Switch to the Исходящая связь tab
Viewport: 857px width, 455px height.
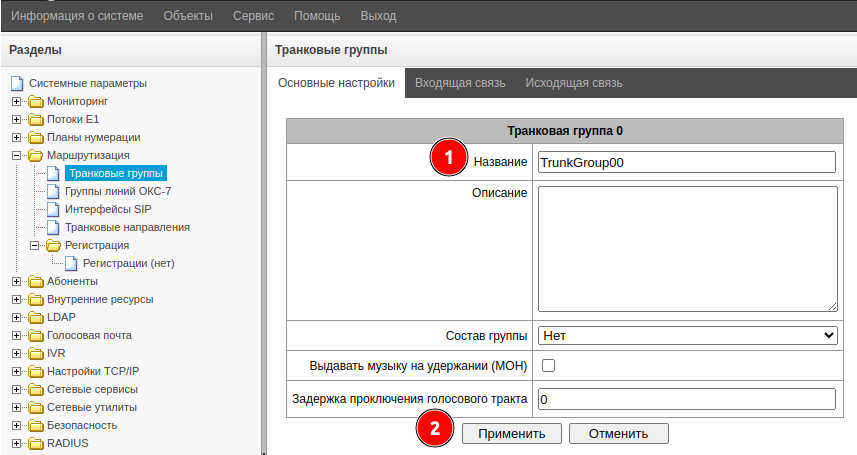click(x=574, y=83)
